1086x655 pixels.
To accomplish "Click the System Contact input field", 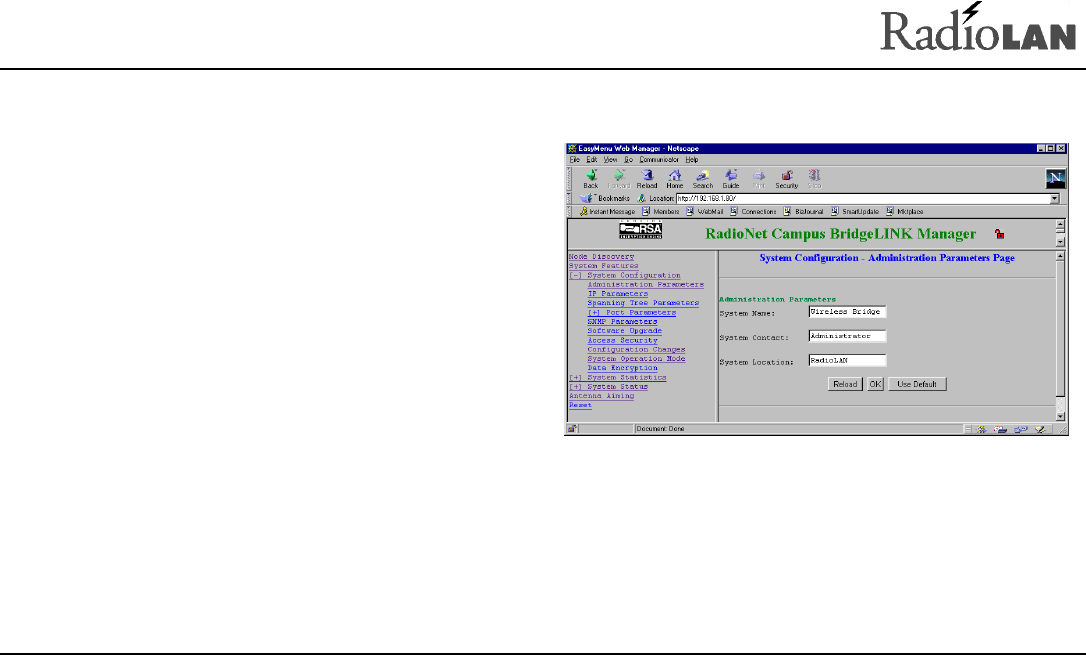I will click(847, 337).
